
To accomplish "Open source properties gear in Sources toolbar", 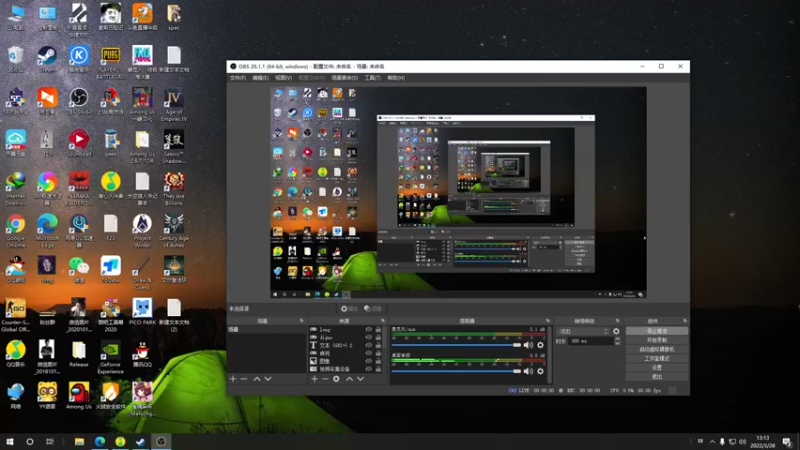I will click(x=336, y=379).
